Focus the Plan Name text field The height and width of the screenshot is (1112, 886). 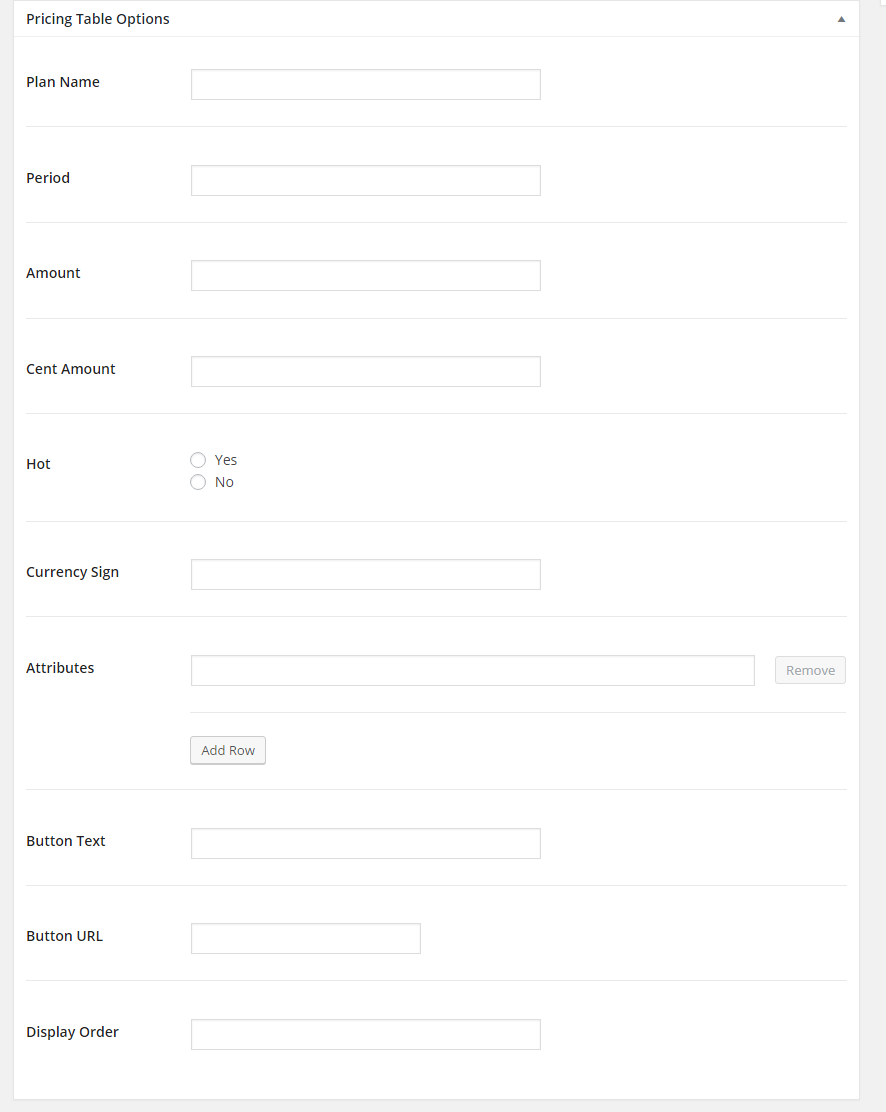point(365,85)
